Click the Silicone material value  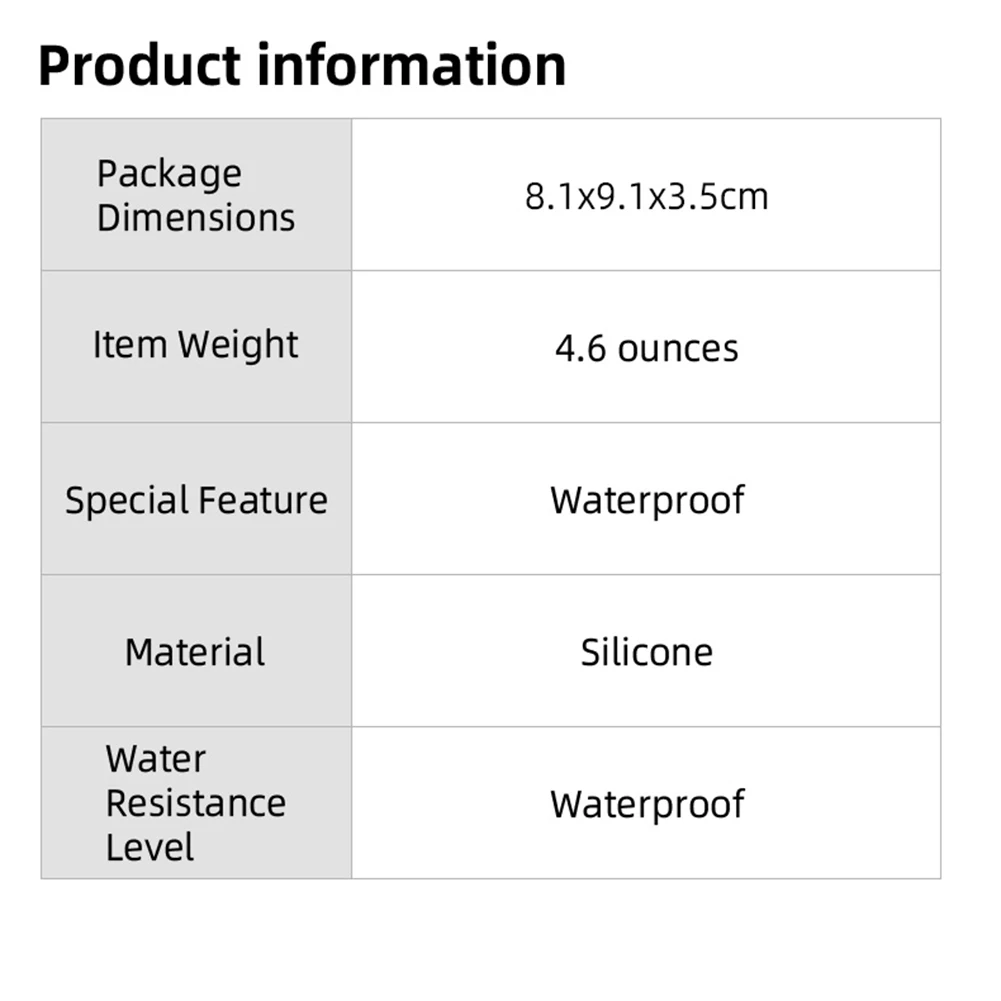(x=646, y=652)
